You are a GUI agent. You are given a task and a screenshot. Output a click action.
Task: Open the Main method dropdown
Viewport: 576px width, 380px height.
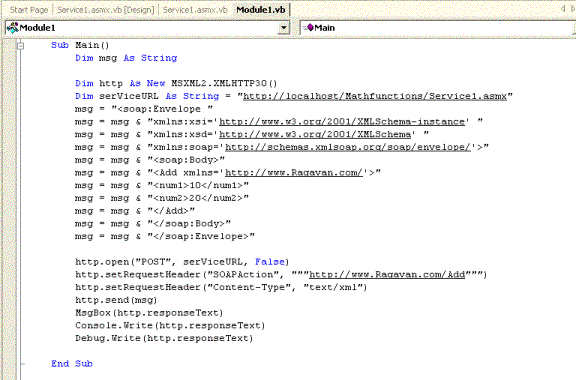tap(438, 28)
